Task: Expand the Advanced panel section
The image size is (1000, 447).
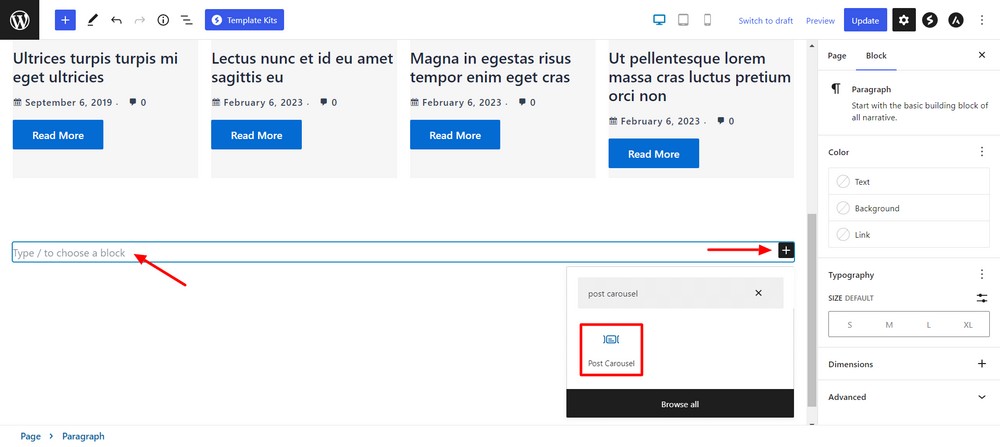Action: click(981, 397)
